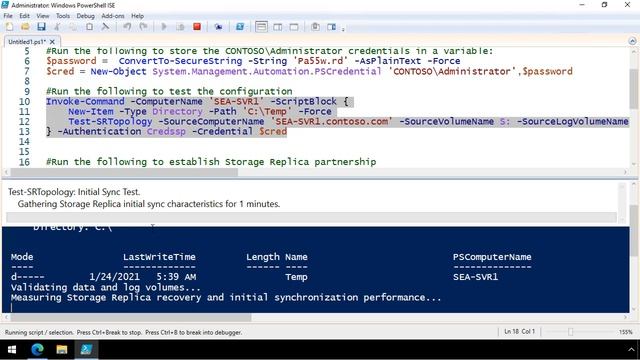The image size is (640, 360).
Task: Open the View menu
Action: (x=43, y=16)
